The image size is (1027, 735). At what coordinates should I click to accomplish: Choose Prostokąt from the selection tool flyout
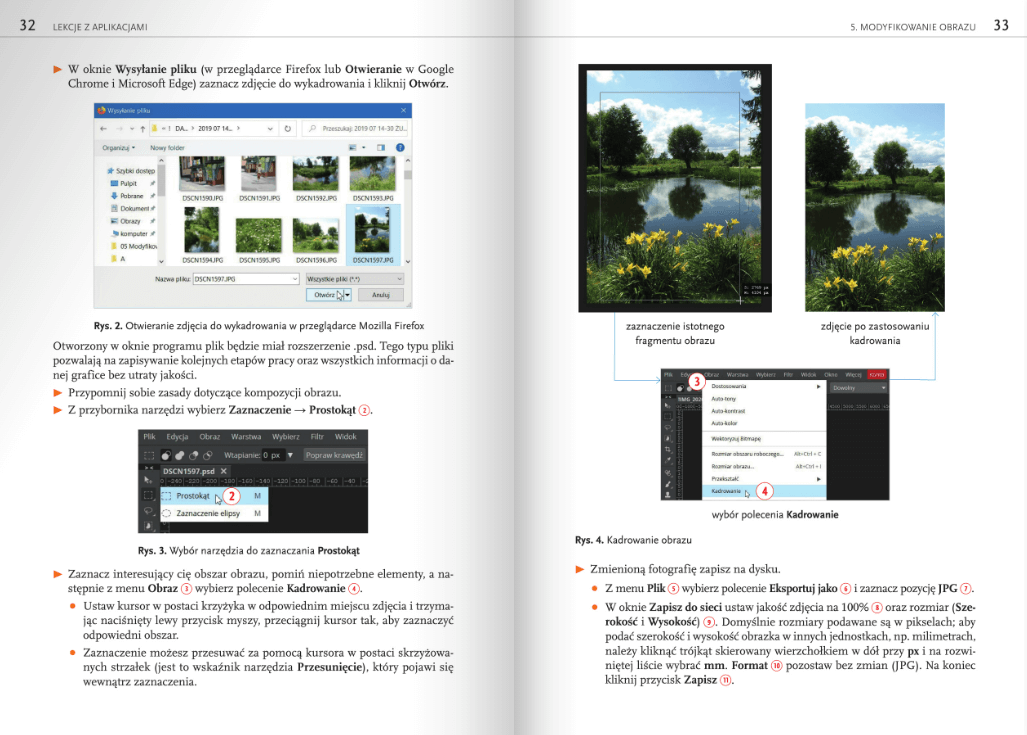click(214, 496)
